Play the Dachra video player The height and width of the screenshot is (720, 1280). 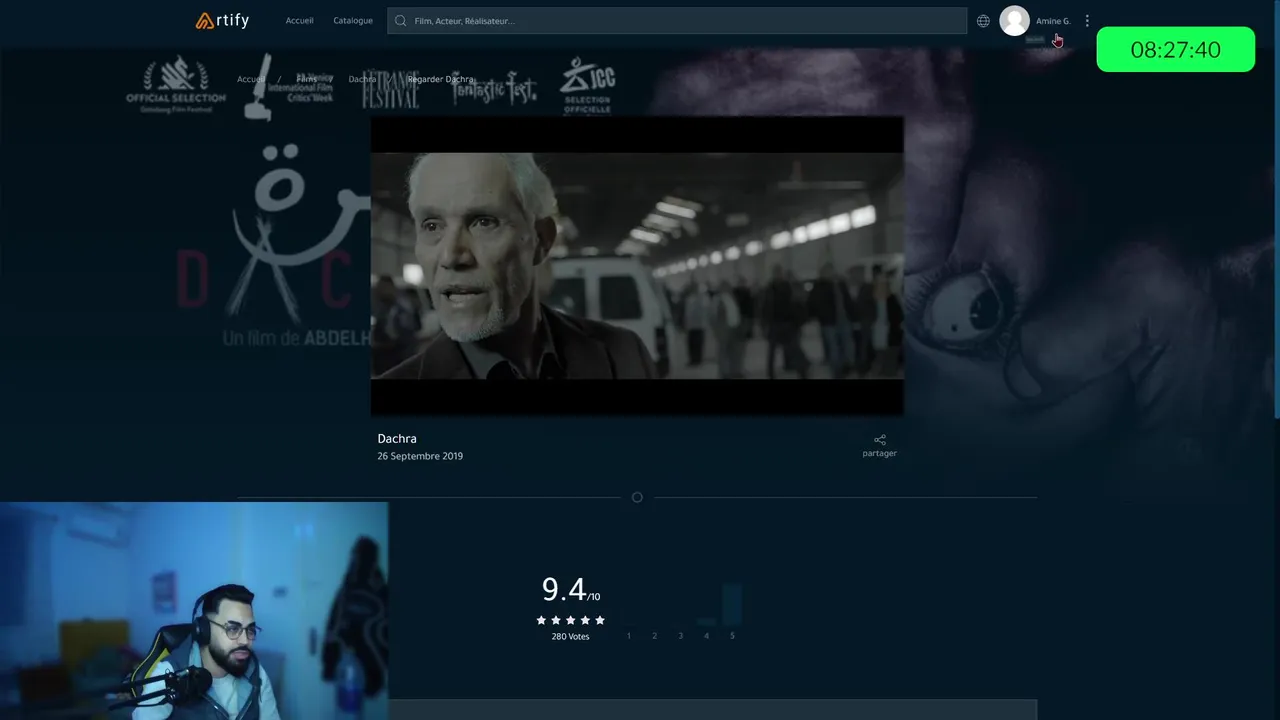tap(637, 265)
